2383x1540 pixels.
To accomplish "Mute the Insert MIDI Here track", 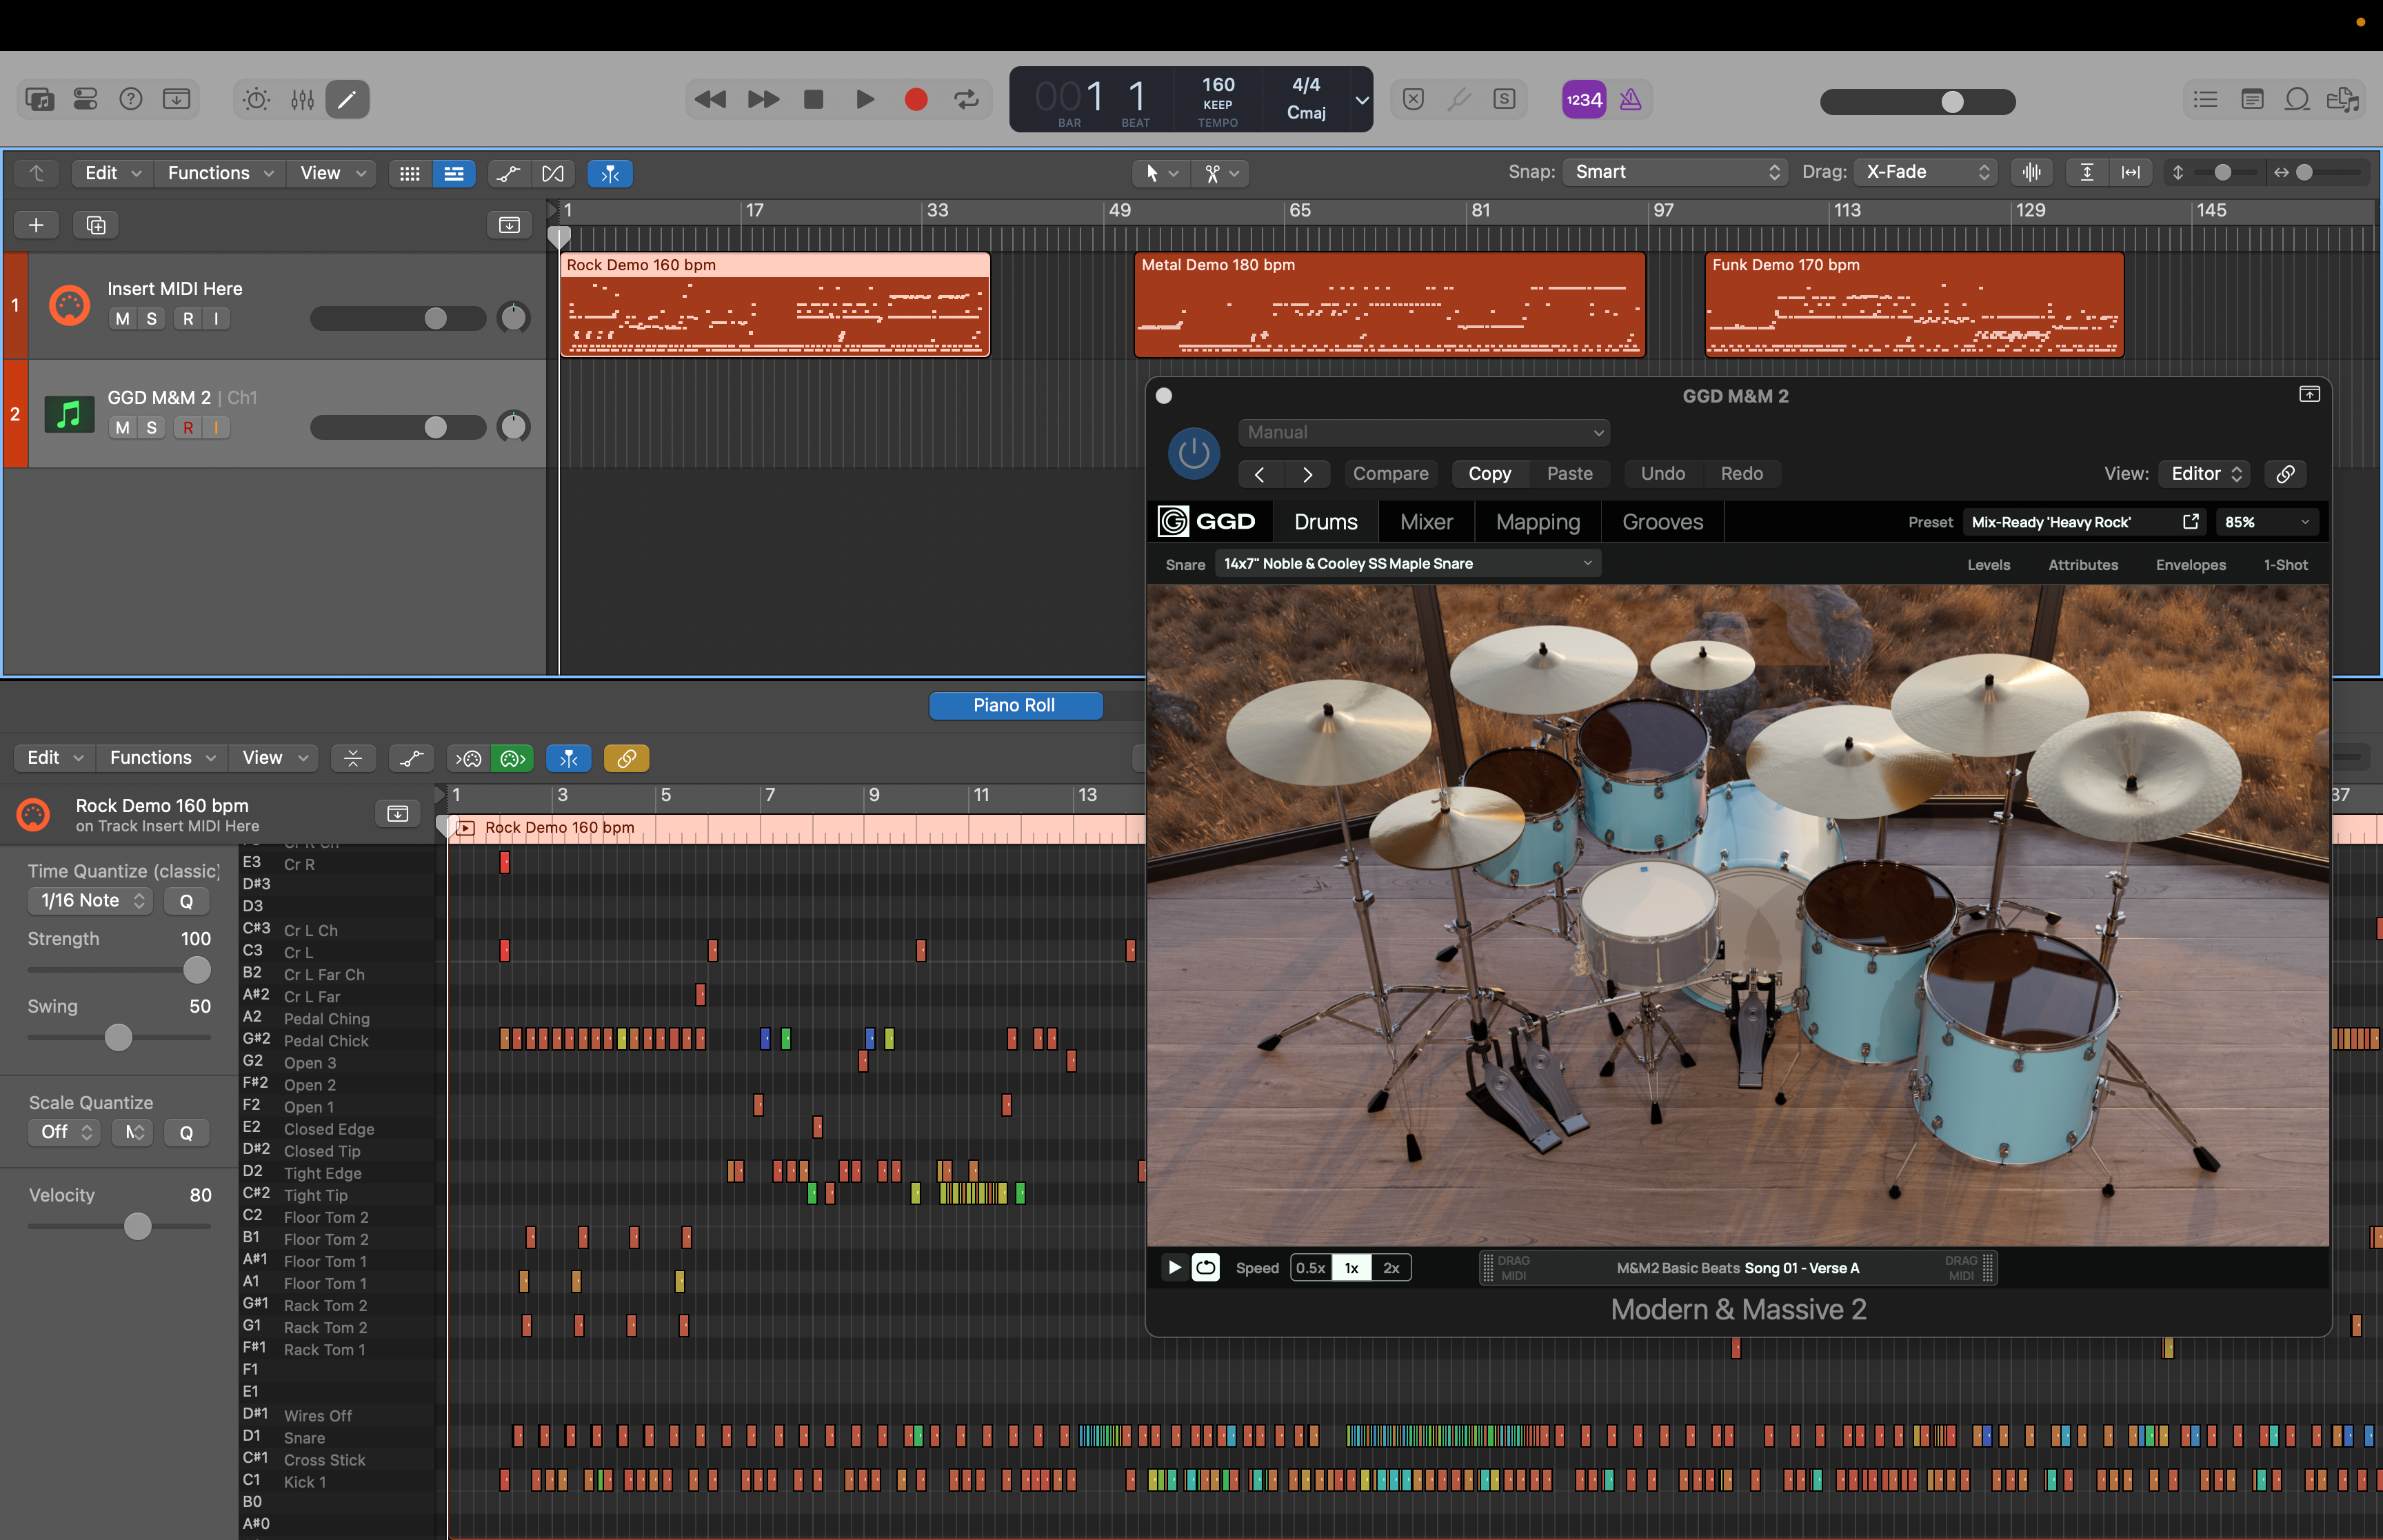I will (x=122, y=319).
